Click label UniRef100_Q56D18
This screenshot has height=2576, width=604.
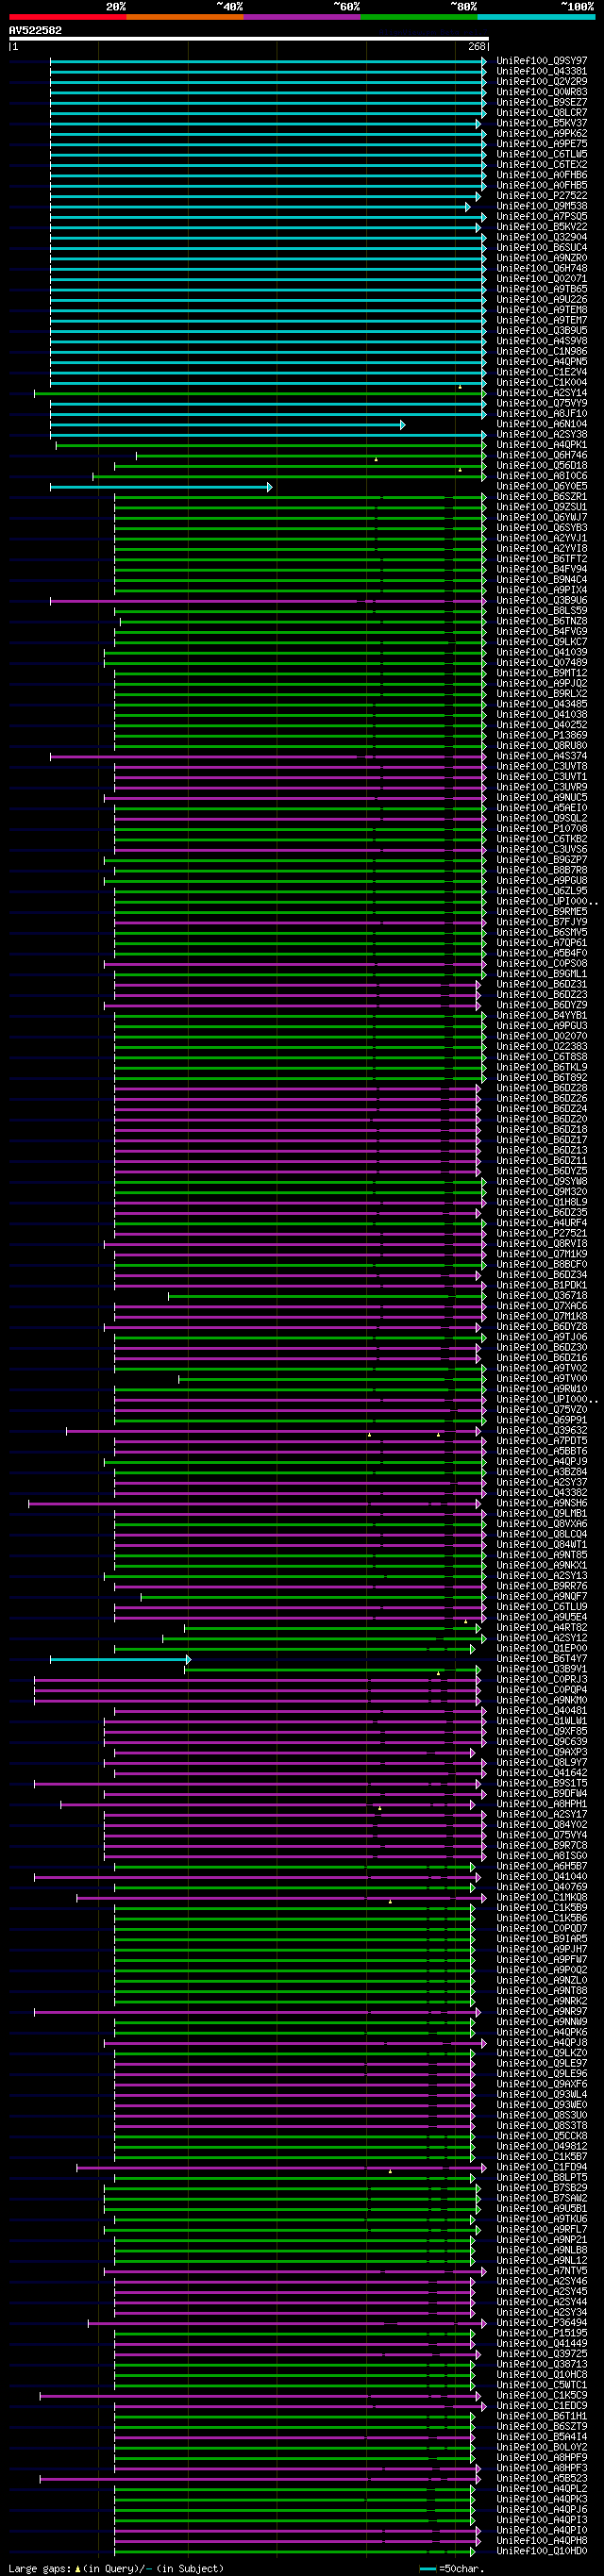(542, 465)
